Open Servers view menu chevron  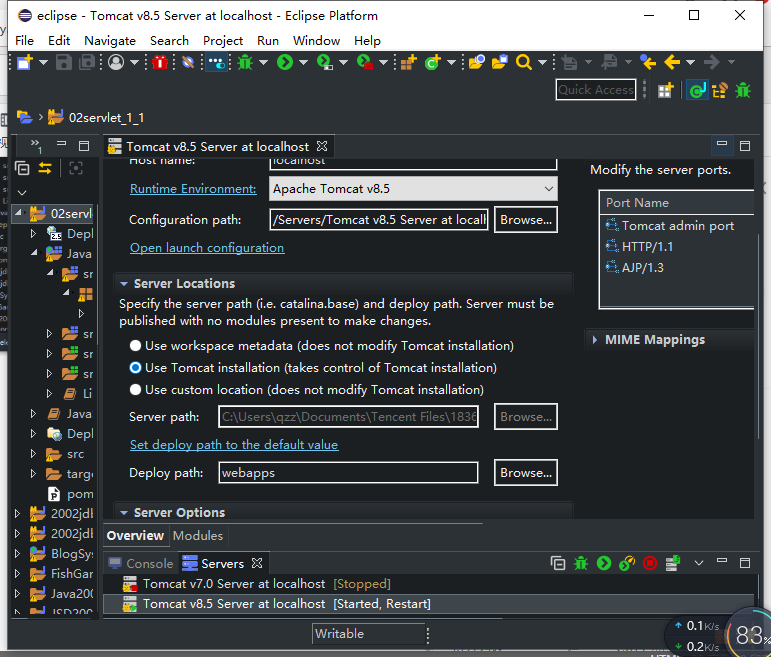[x=699, y=563]
